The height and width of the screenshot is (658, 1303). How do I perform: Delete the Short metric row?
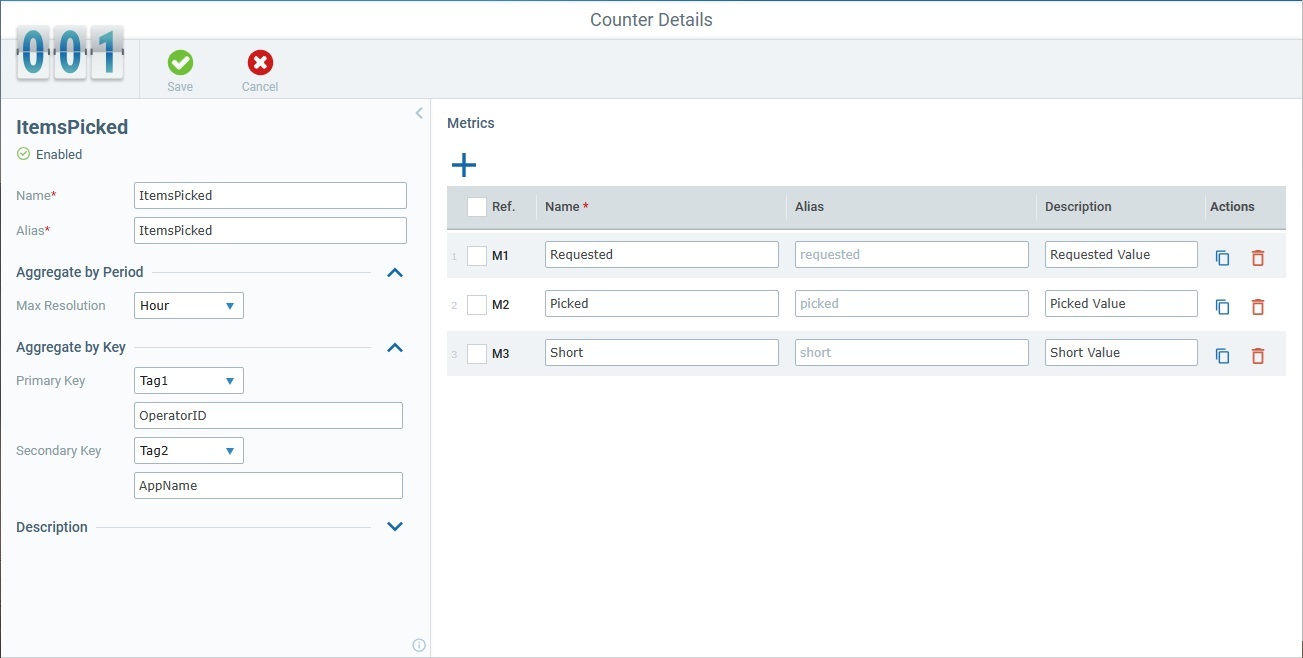(1258, 355)
